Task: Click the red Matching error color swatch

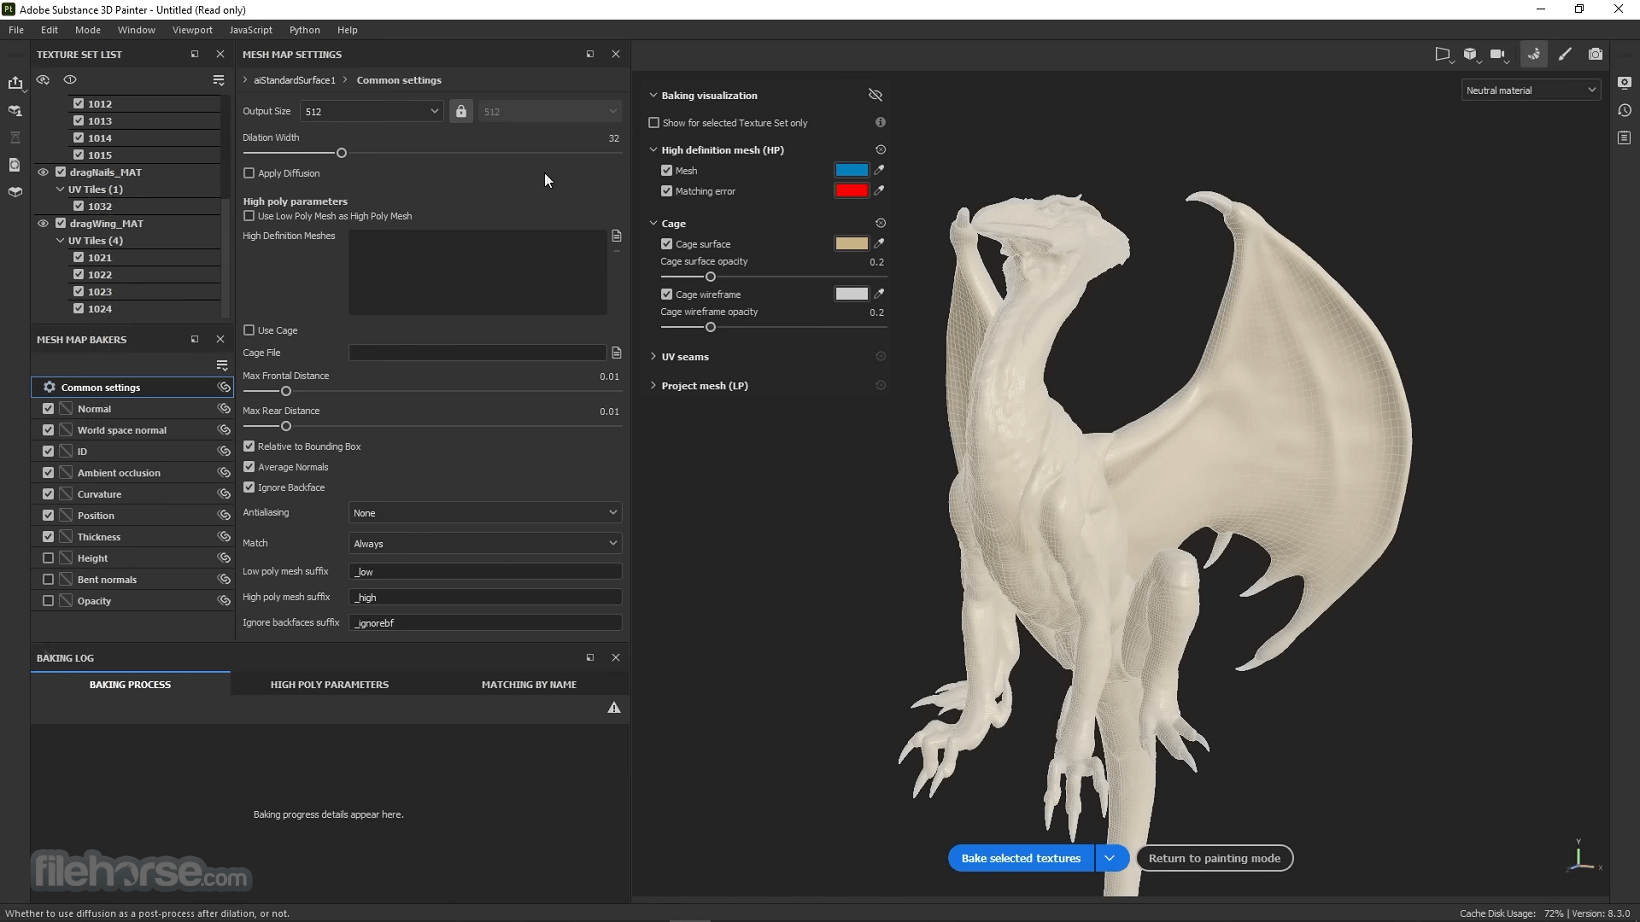Action: coord(851,191)
